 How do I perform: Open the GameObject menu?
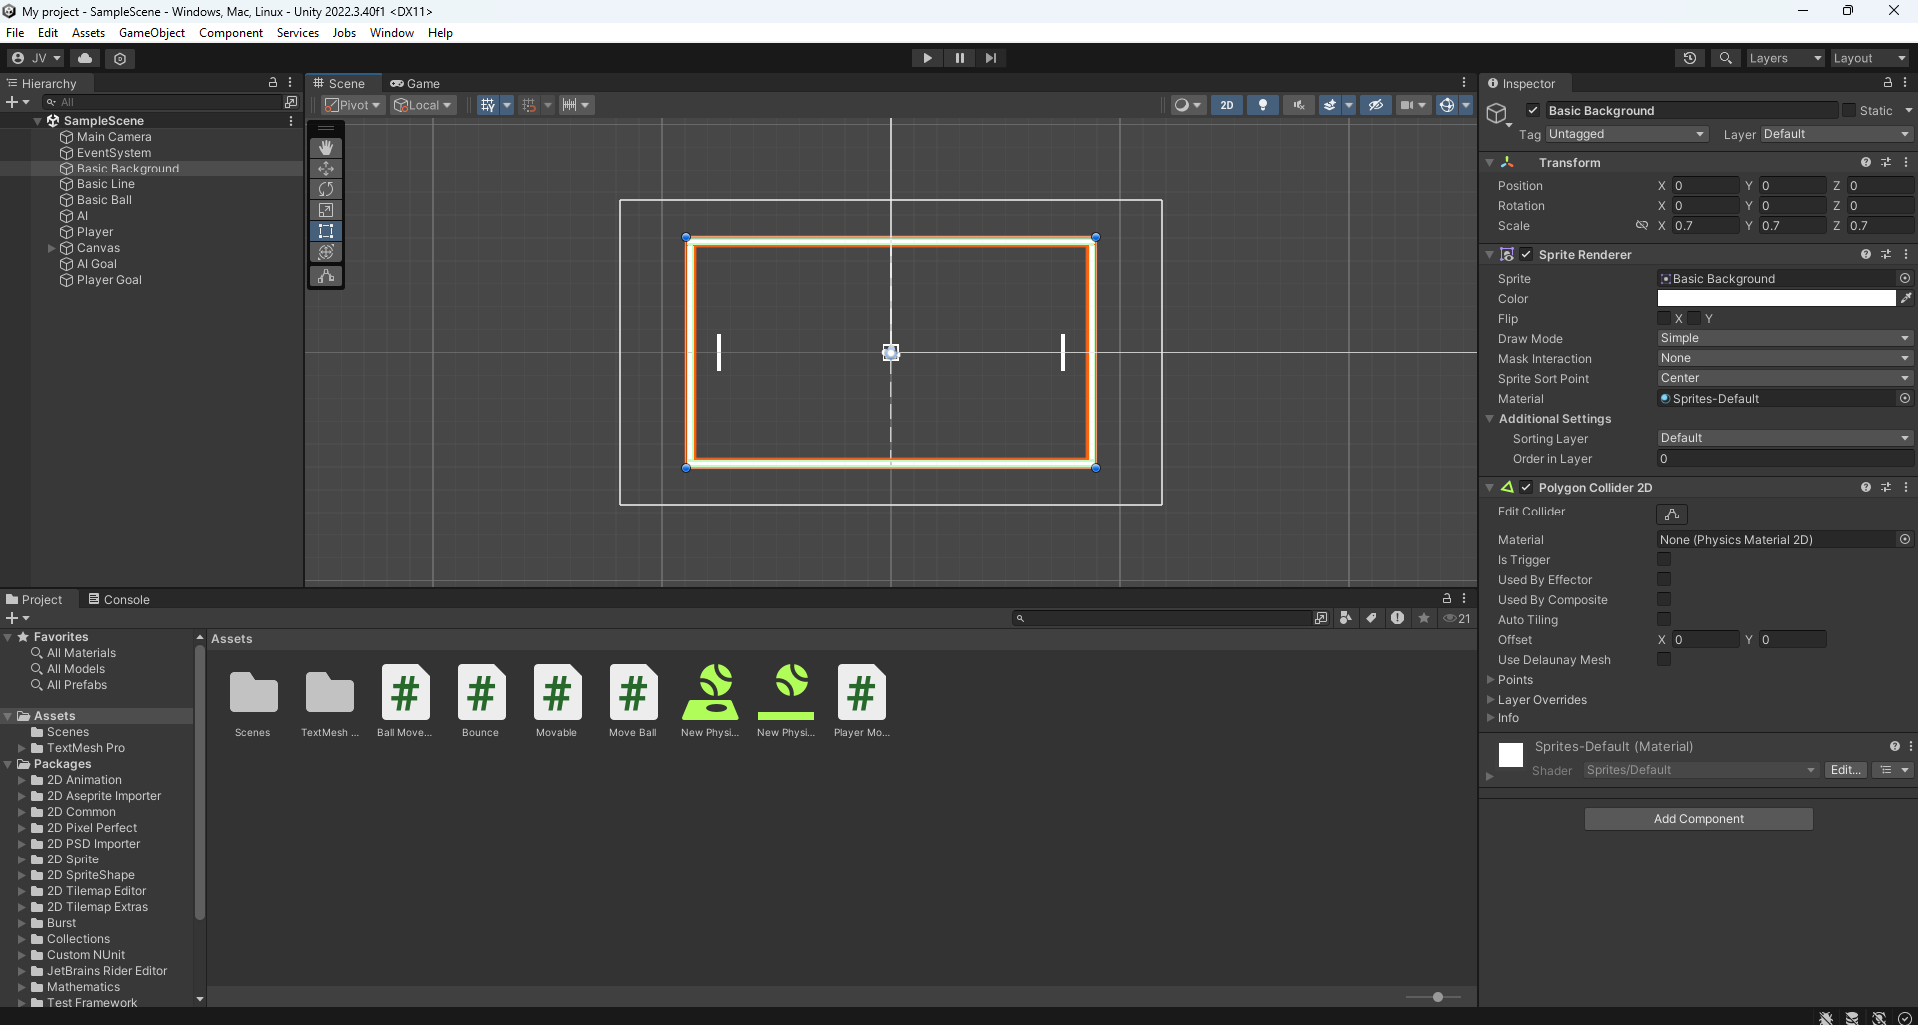point(151,32)
